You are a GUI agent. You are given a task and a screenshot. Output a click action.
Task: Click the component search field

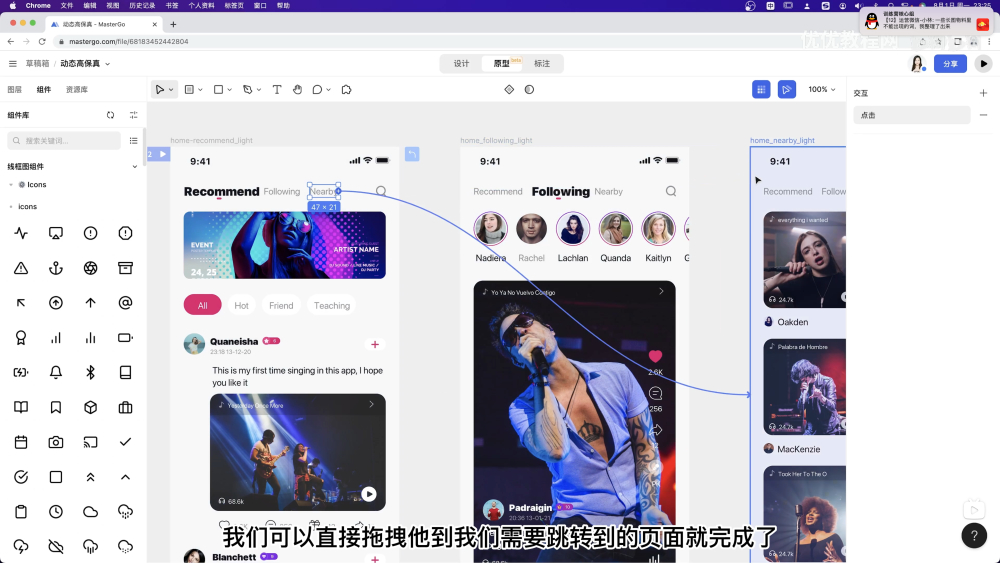(64, 141)
